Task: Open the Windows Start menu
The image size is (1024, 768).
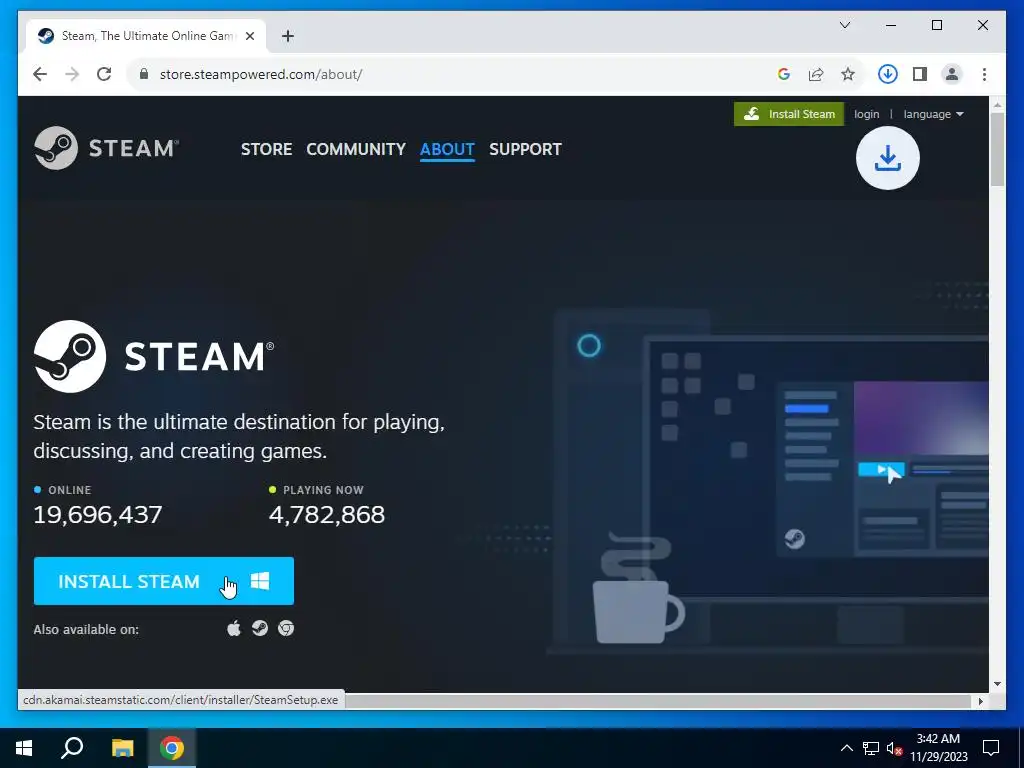Action: point(24,748)
